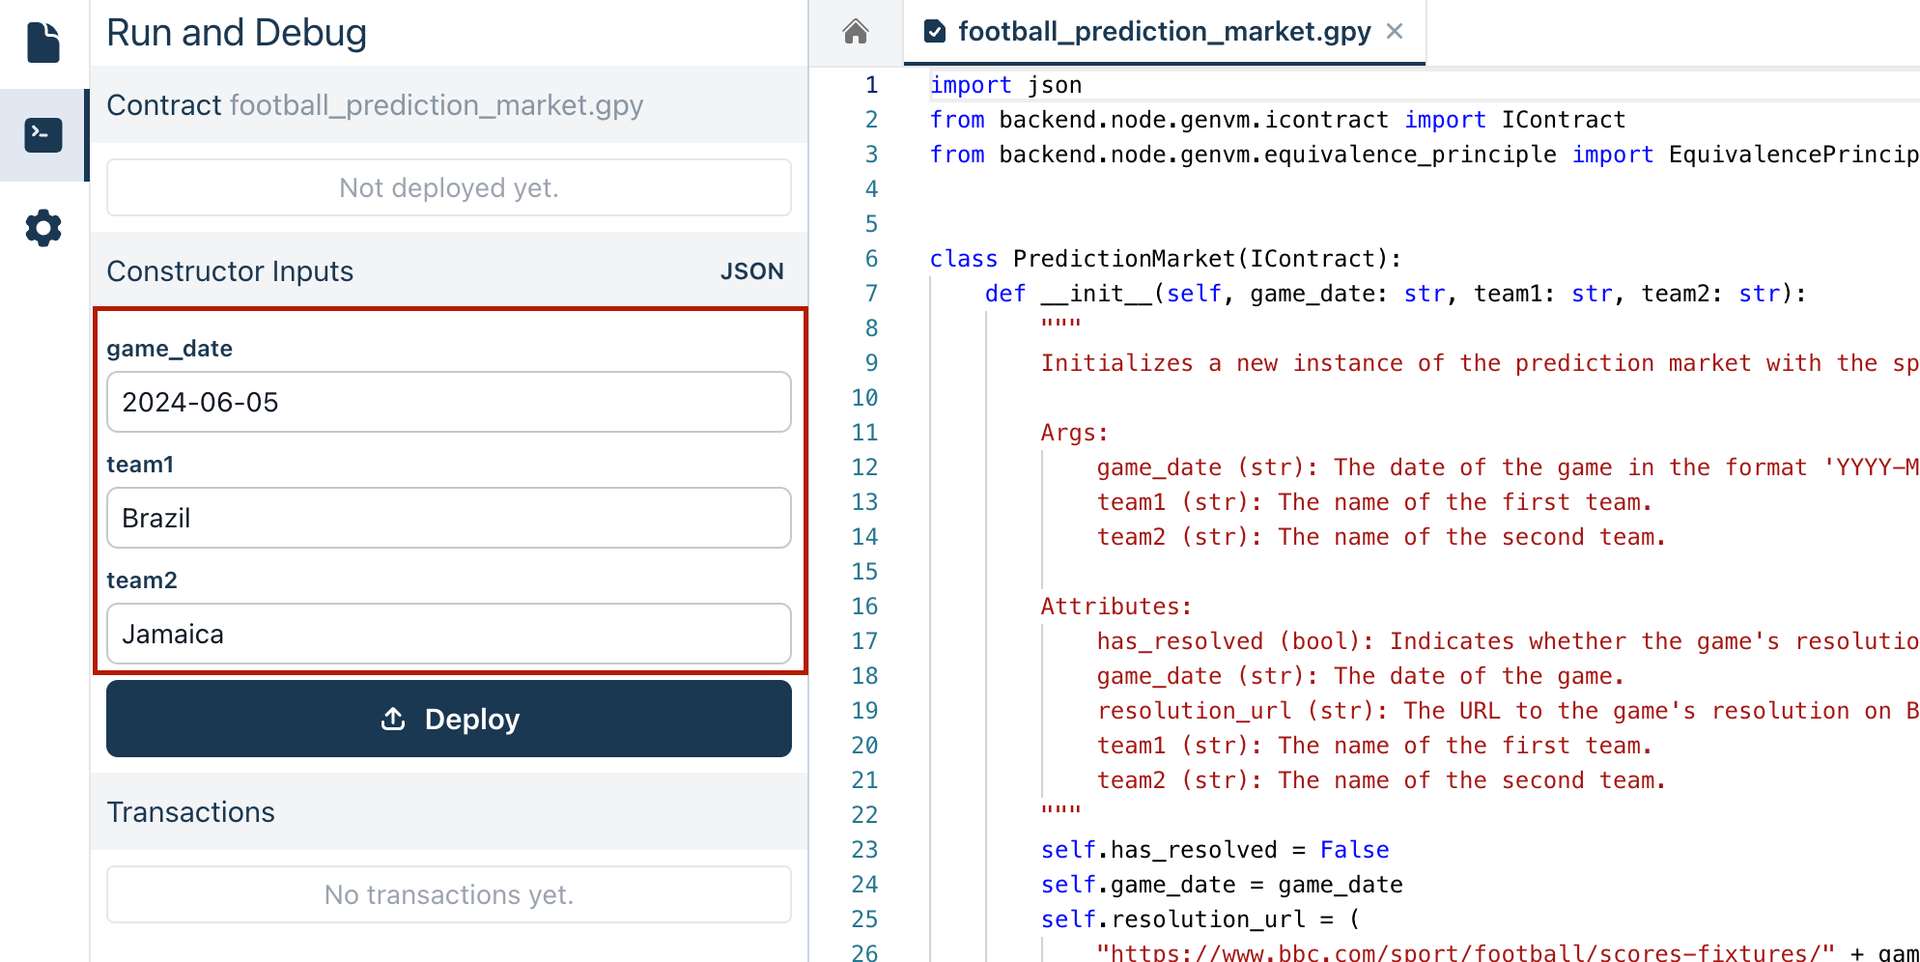Go to the Home tab icon
The width and height of the screenshot is (1920, 962).
pos(855,32)
